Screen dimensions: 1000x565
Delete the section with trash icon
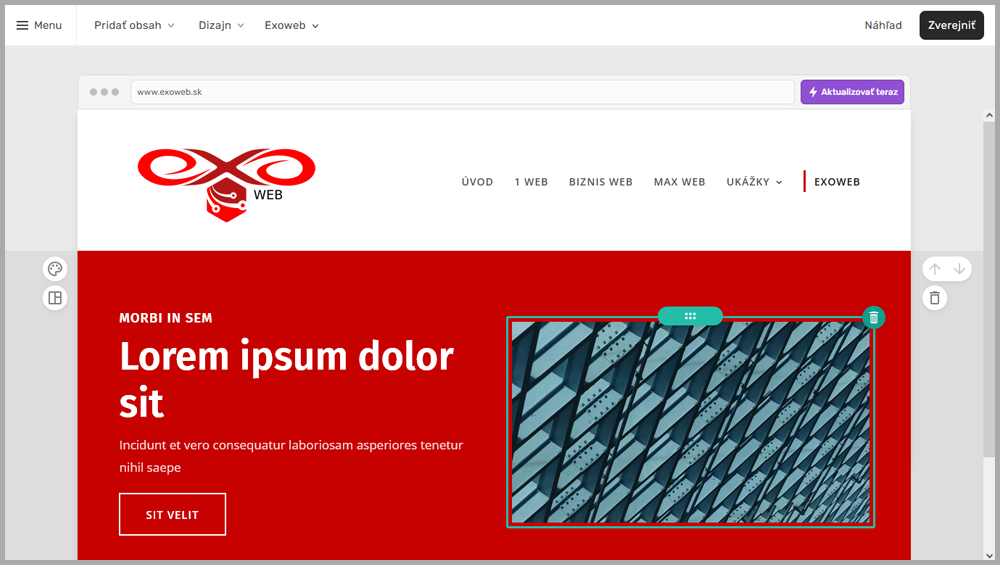(935, 298)
